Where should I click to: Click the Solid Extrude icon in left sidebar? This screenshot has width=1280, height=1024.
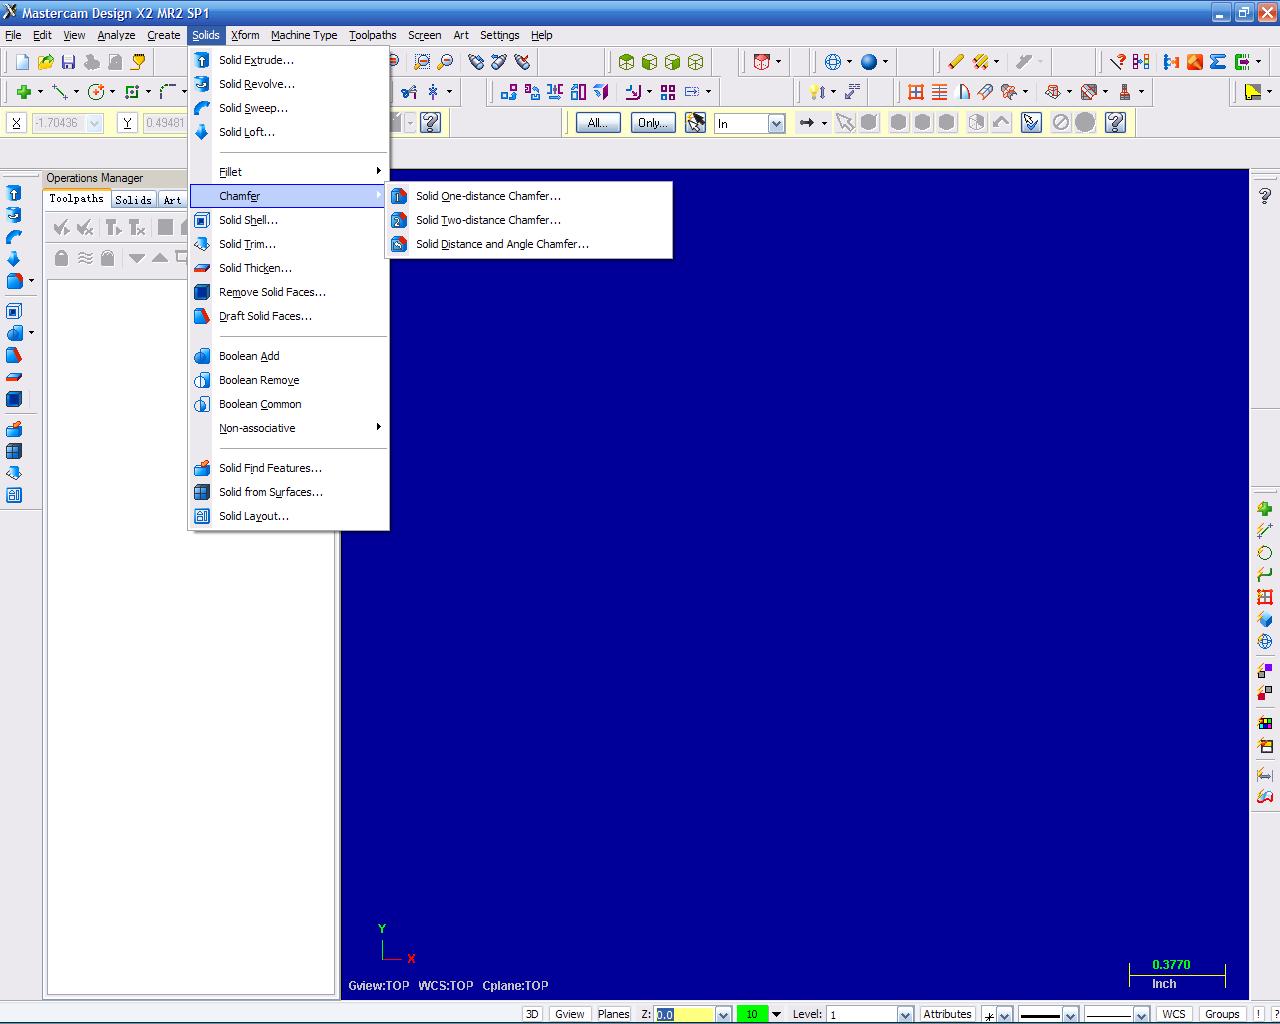14,193
